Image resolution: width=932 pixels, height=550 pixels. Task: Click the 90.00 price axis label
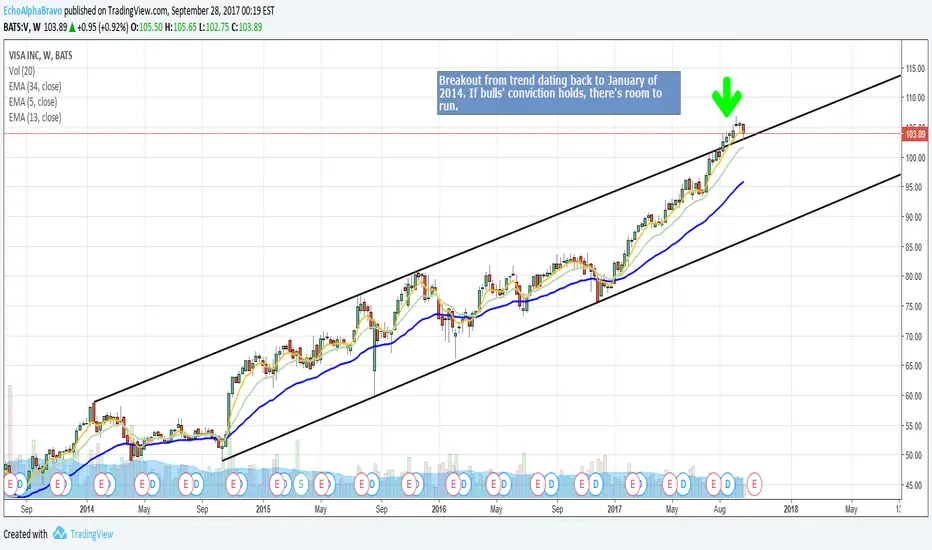click(x=915, y=217)
